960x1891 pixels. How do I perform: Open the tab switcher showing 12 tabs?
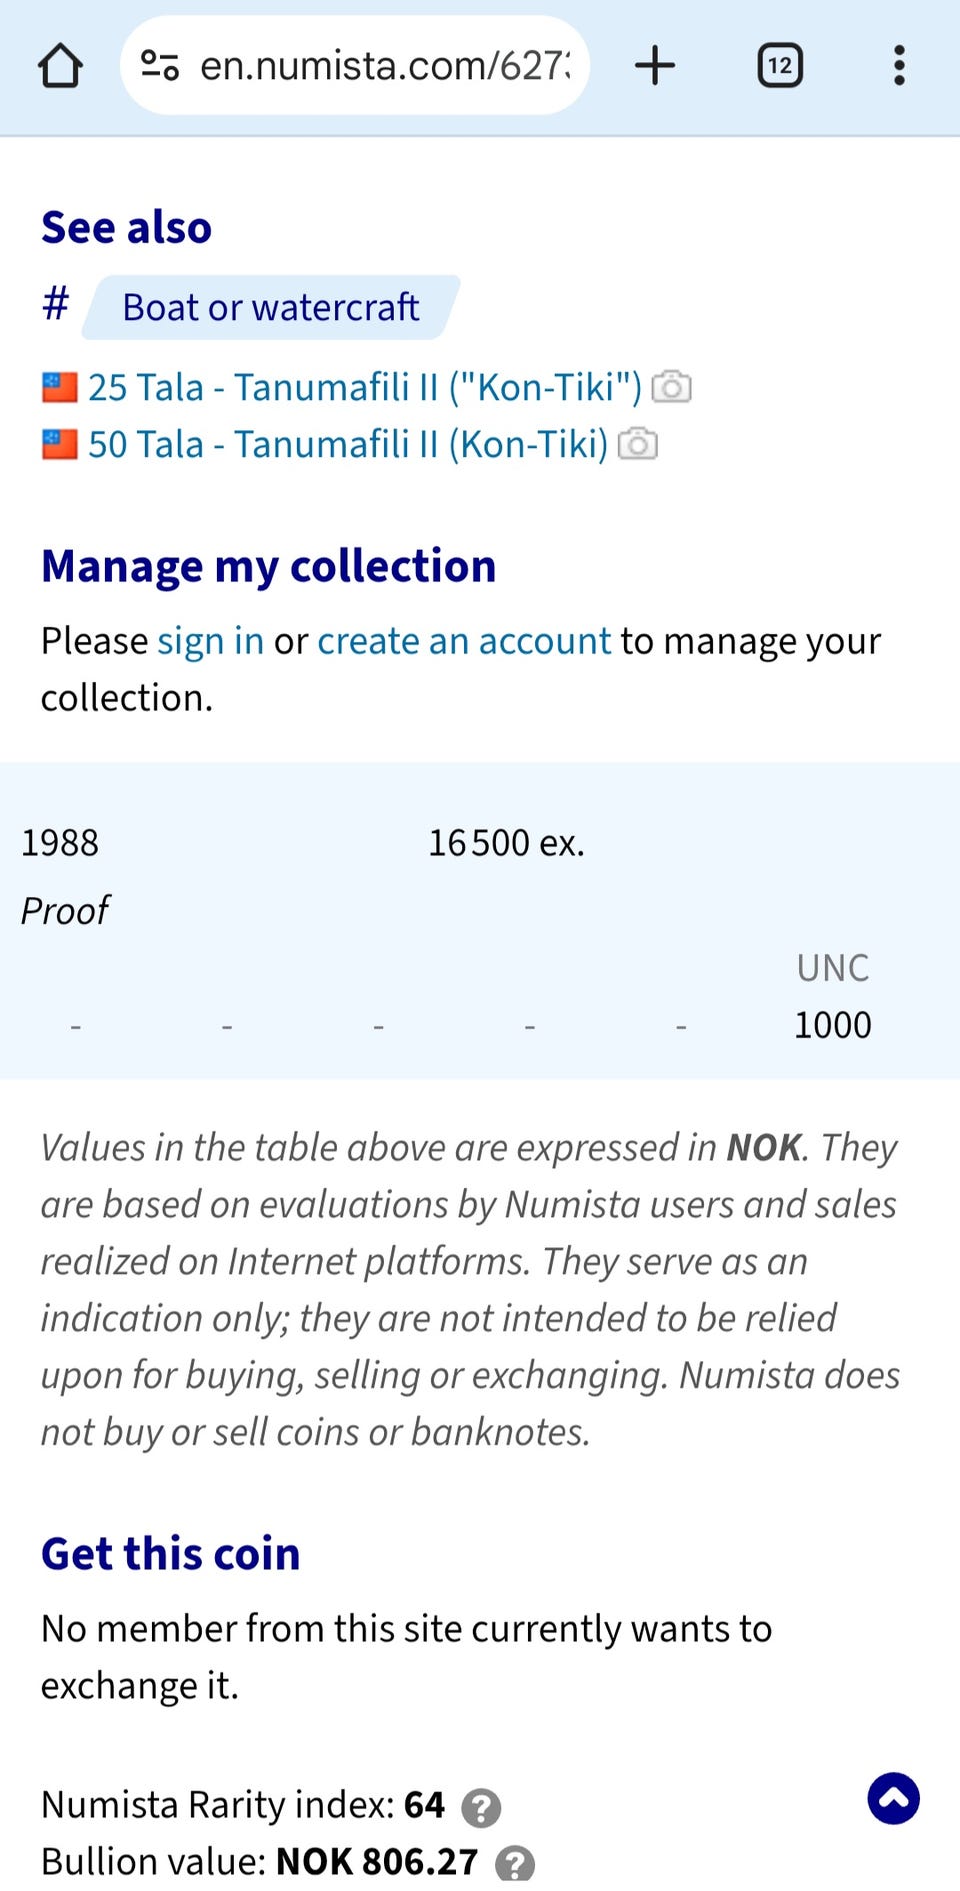780,66
